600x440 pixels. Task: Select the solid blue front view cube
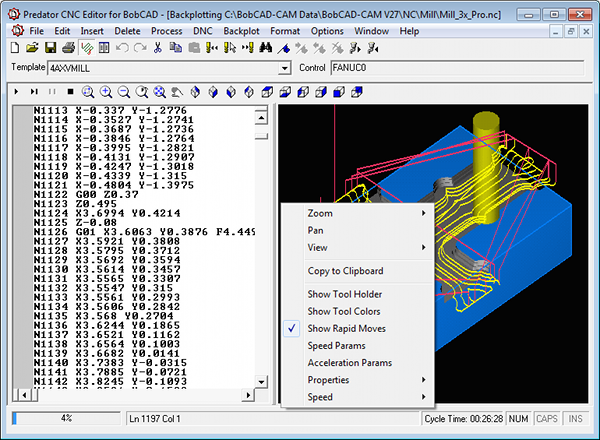pos(339,92)
